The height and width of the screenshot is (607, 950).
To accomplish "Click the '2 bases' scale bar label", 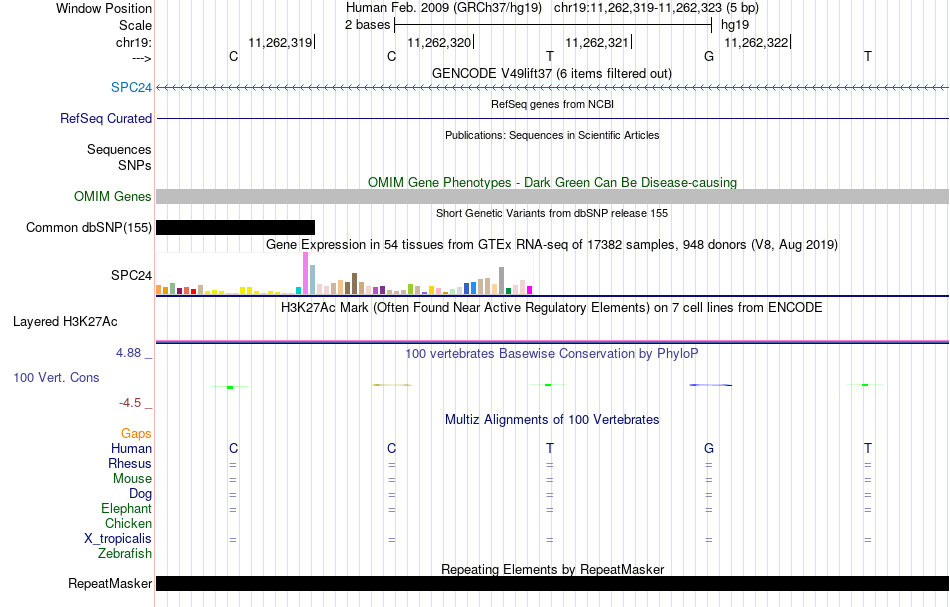I will (368, 25).
